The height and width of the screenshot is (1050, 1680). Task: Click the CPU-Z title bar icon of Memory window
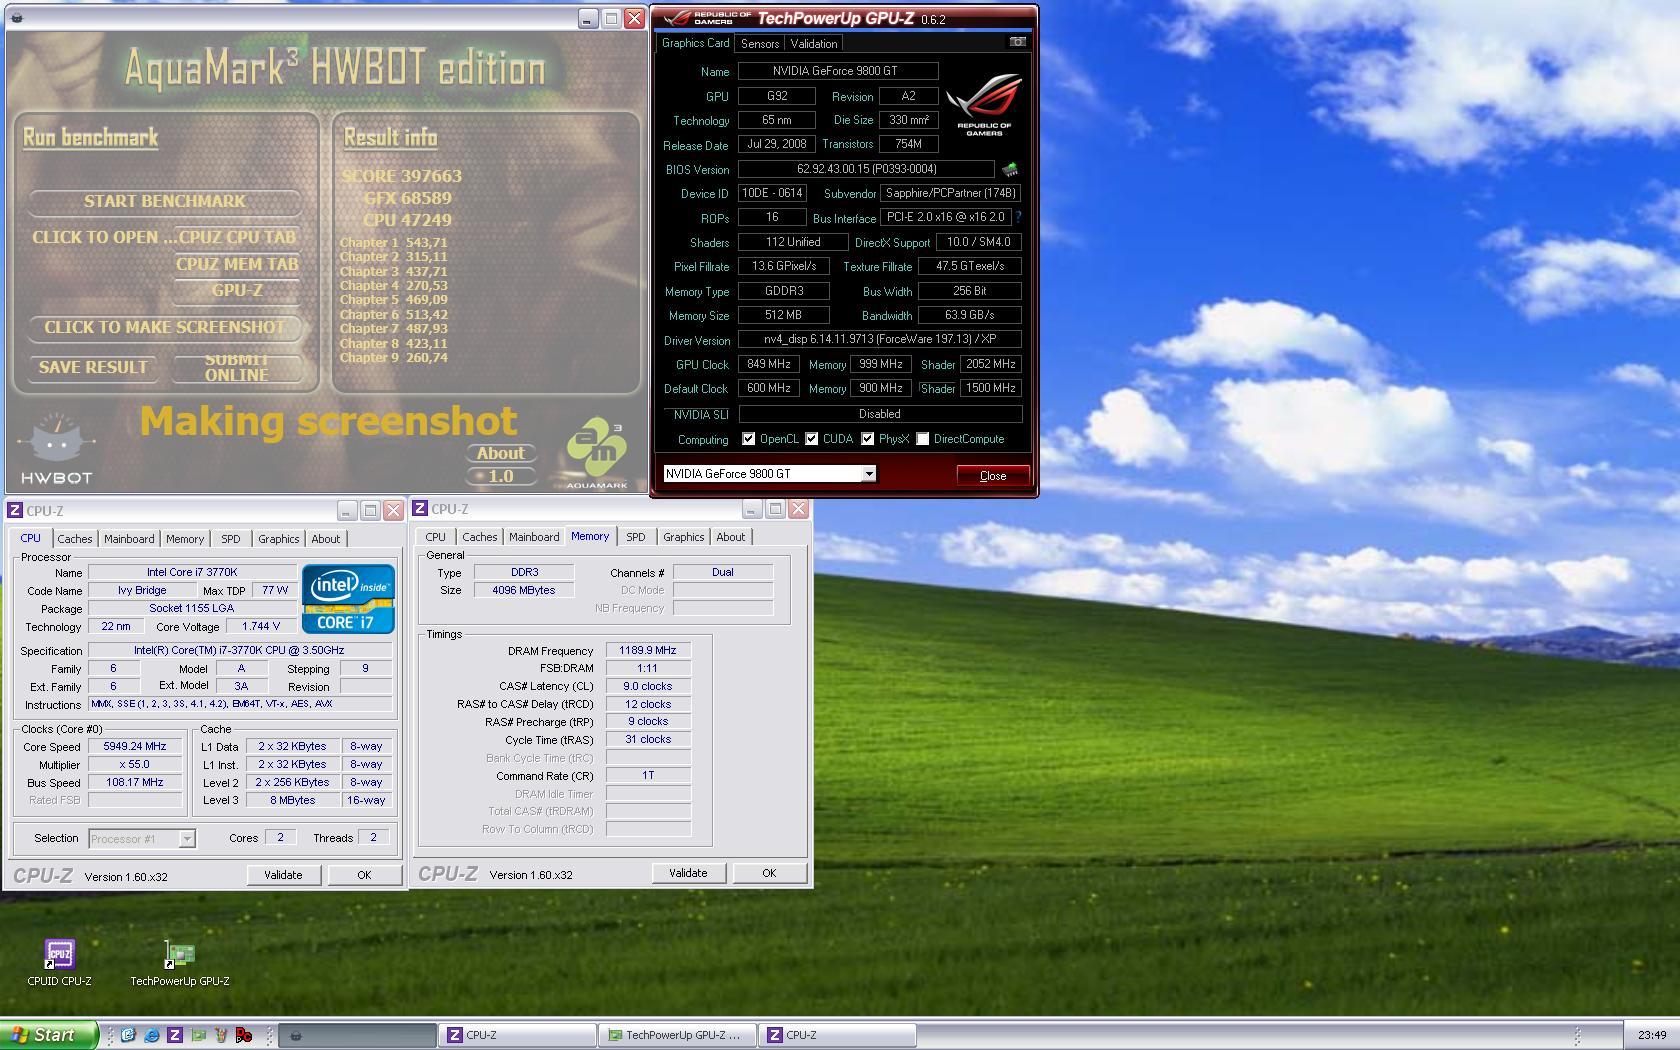coord(420,509)
